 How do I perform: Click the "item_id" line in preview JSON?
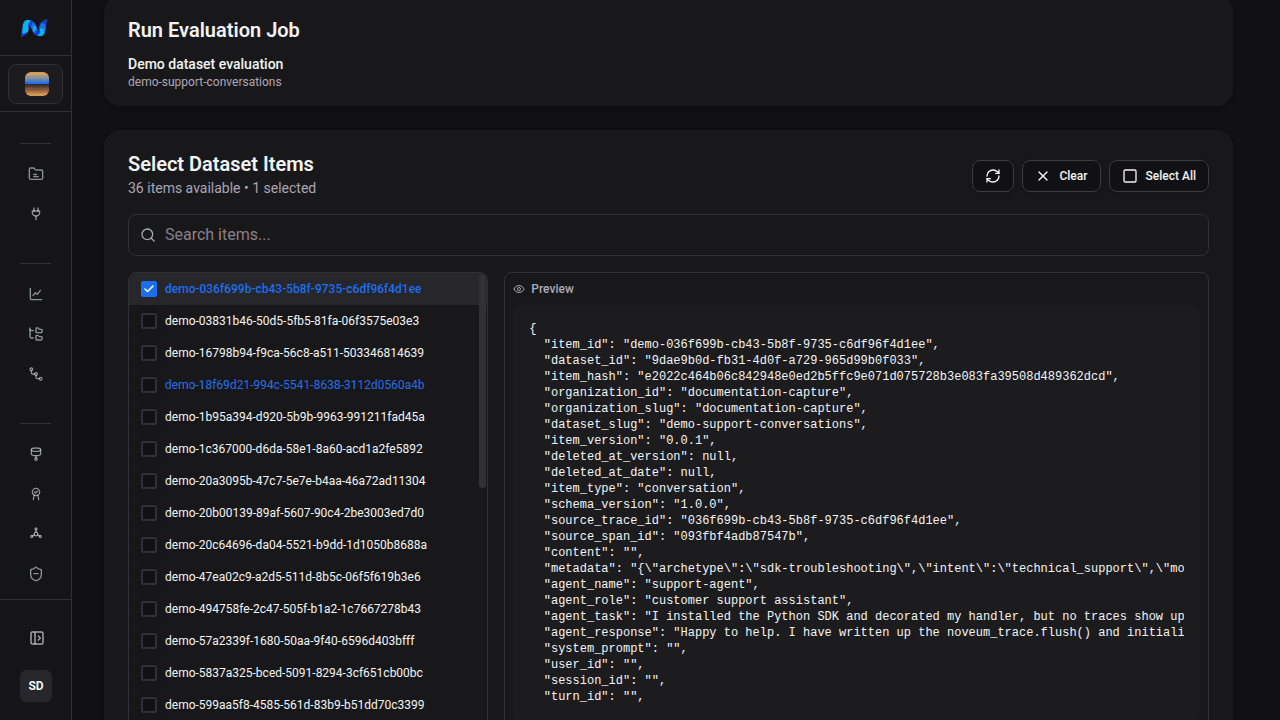[x=741, y=344]
